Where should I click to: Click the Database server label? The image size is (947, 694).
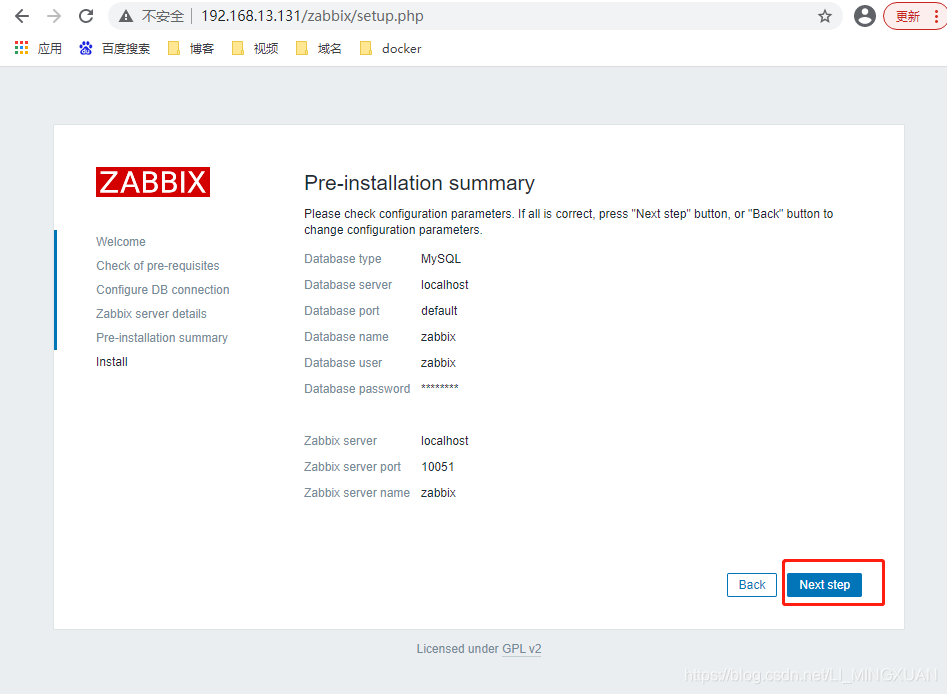tap(348, 284)
